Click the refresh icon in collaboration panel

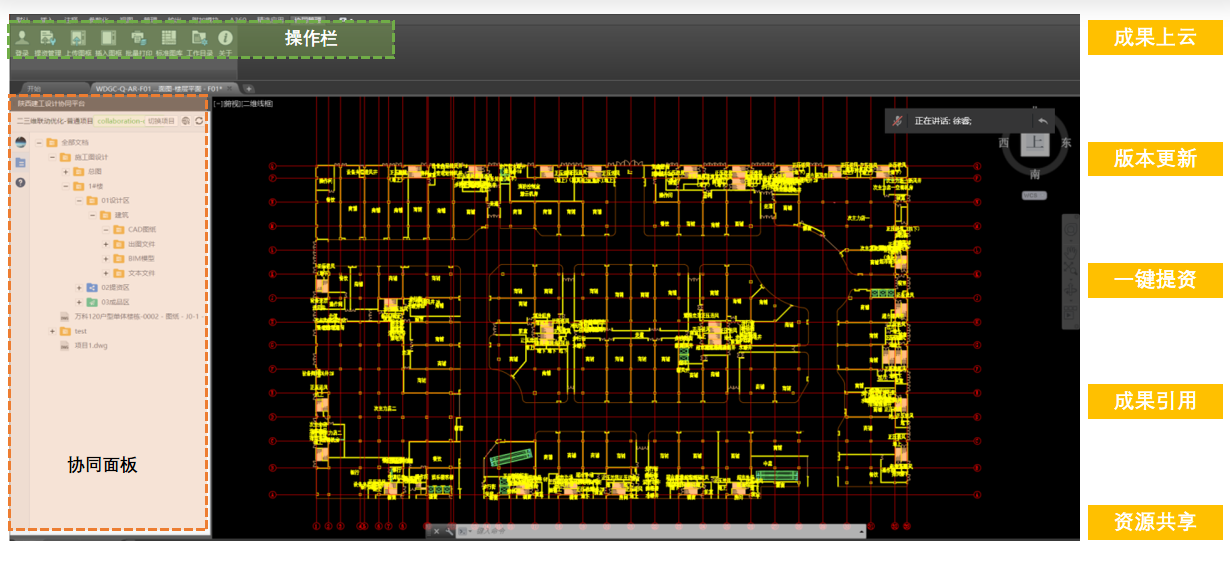200,121
